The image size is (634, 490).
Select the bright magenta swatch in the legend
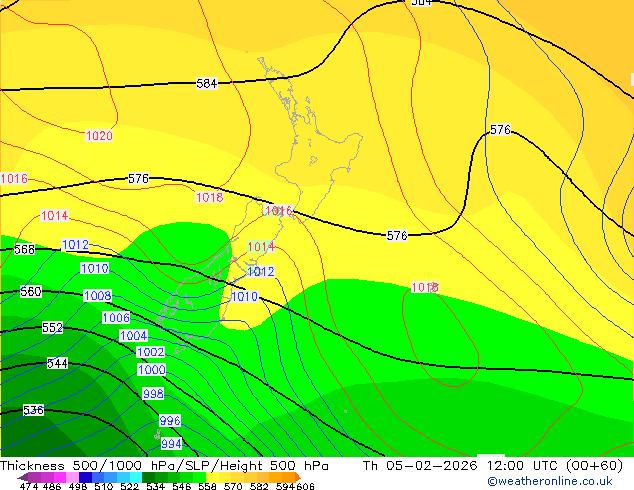[60, 477]
